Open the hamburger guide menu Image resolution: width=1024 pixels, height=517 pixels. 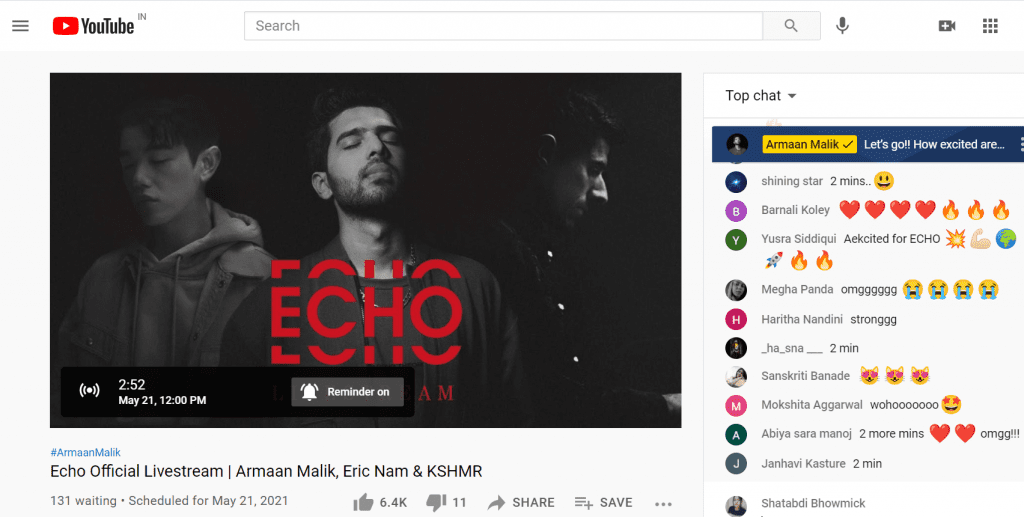[20, 26]
